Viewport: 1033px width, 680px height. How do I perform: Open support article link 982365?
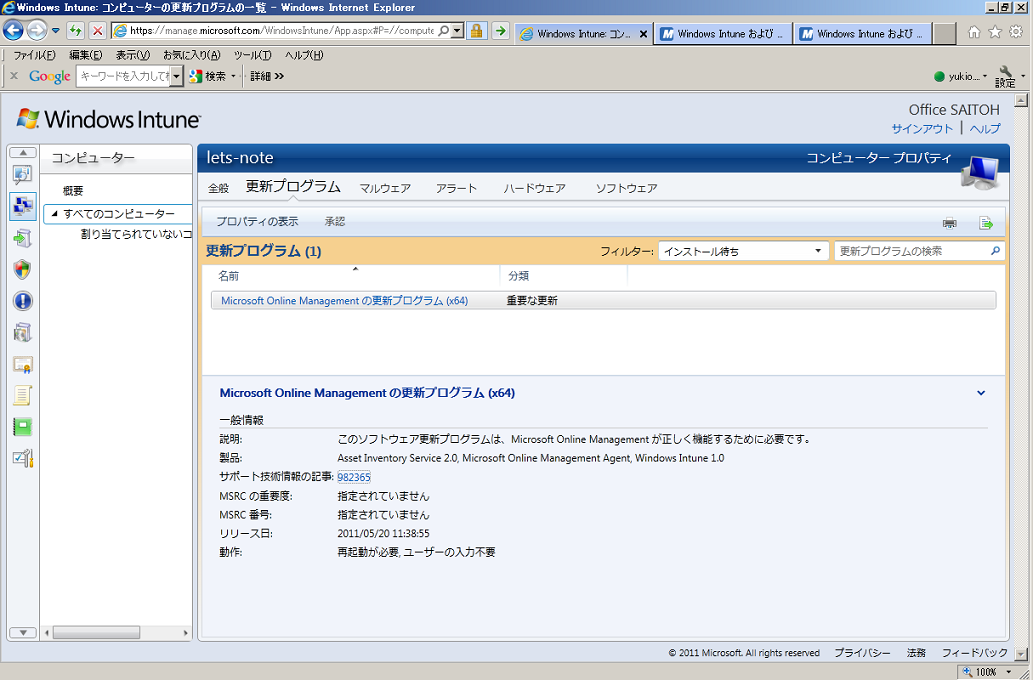pyautogui.click(x=354, y=477)
